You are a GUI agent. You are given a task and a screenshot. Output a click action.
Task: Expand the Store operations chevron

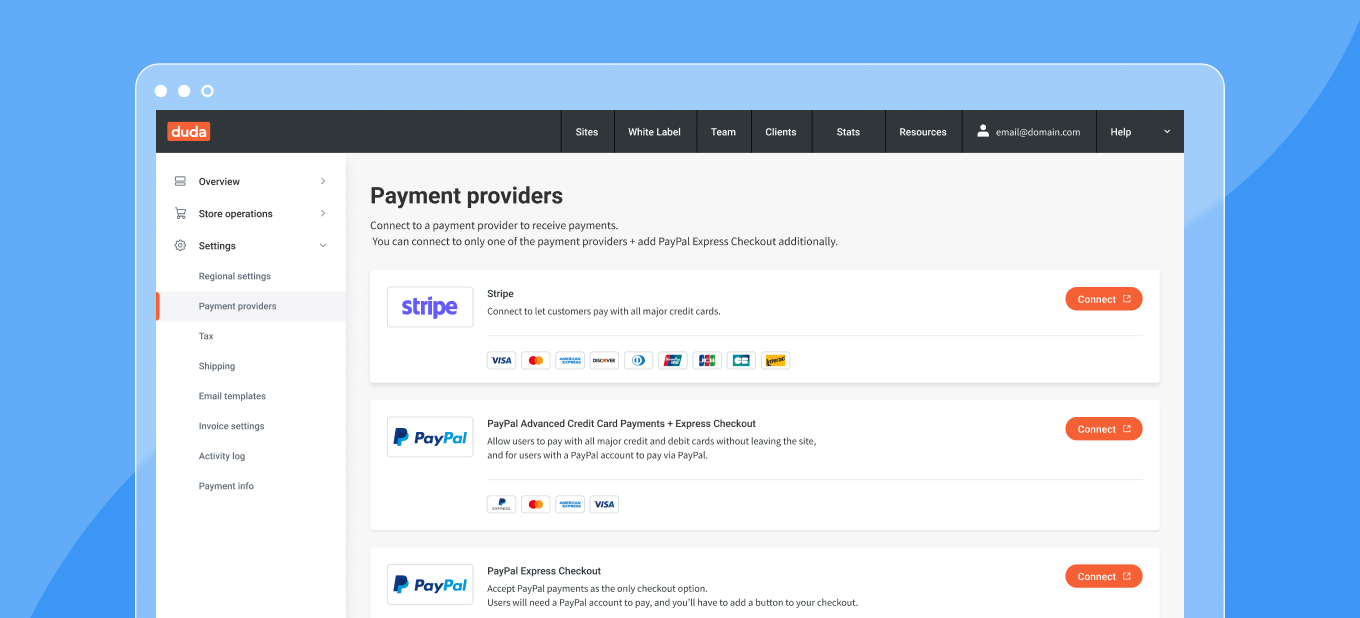point(323,213)
